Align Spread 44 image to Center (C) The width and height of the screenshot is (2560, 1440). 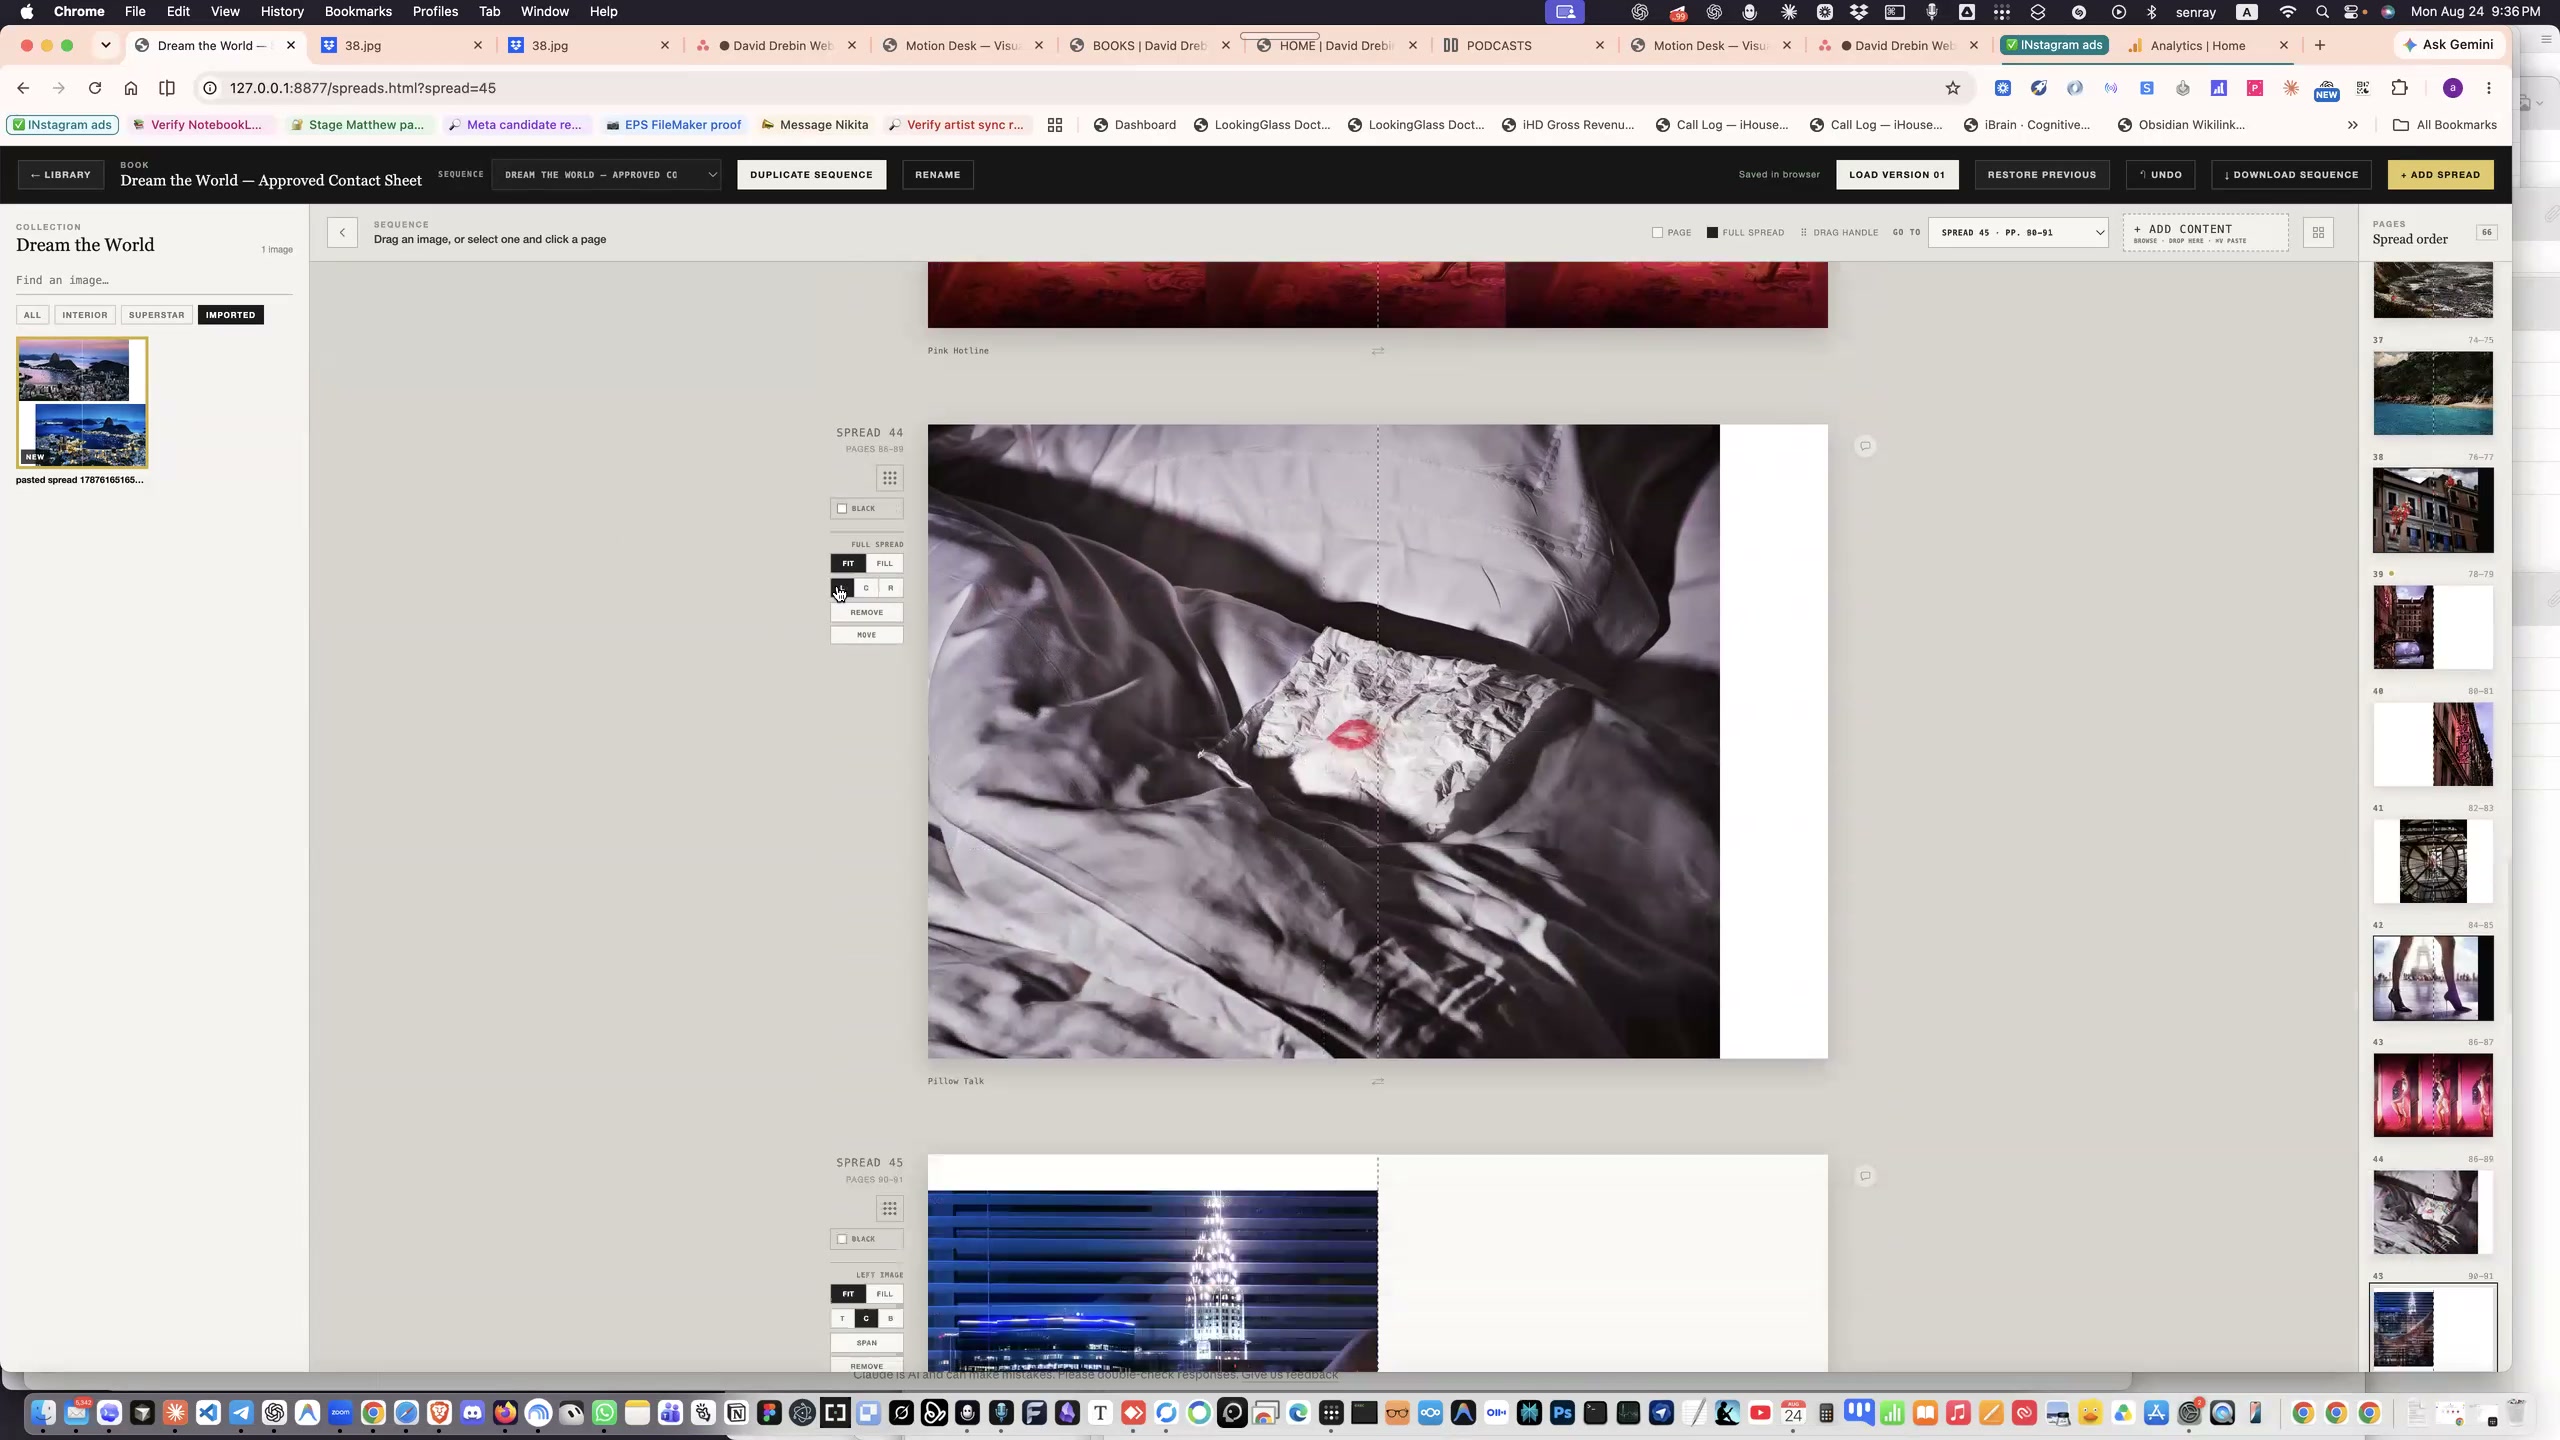point(866,588)
